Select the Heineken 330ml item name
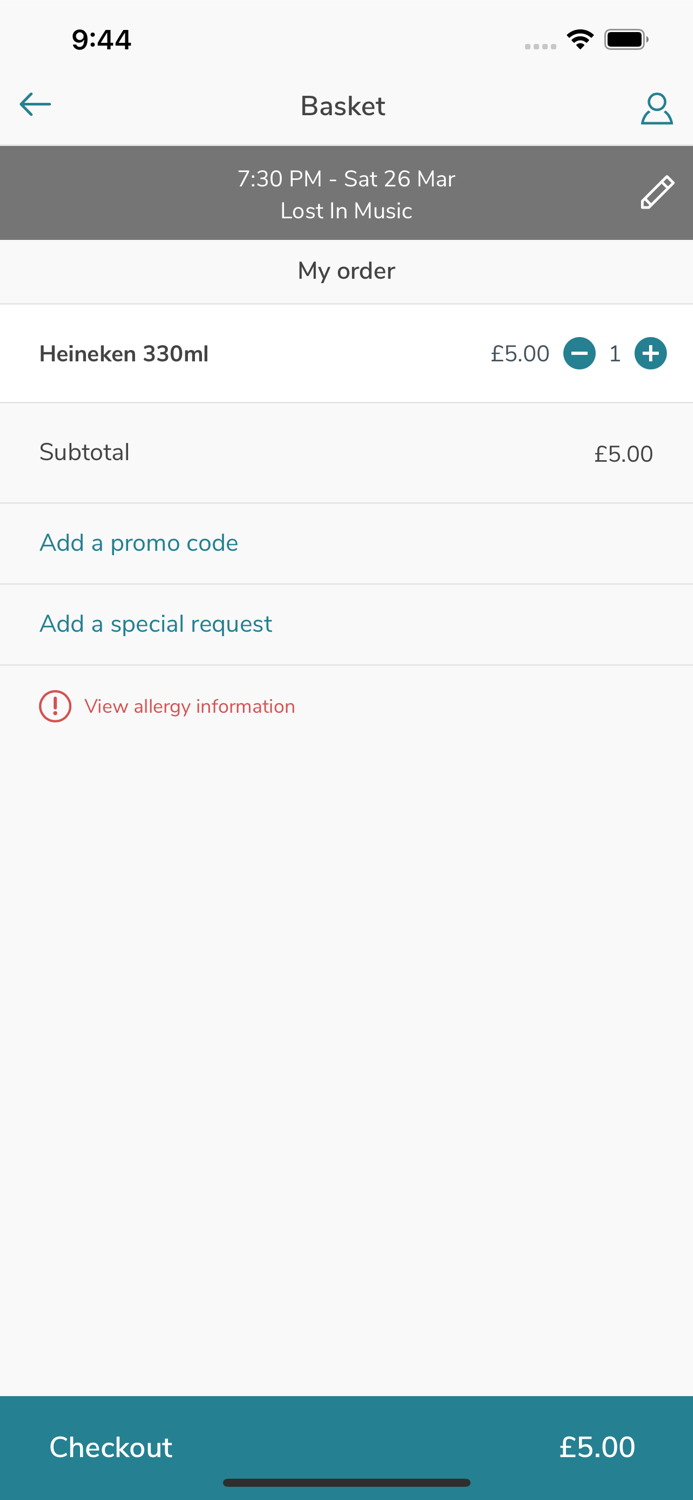The image size is (693, 1500). click(x=124, y=354)
